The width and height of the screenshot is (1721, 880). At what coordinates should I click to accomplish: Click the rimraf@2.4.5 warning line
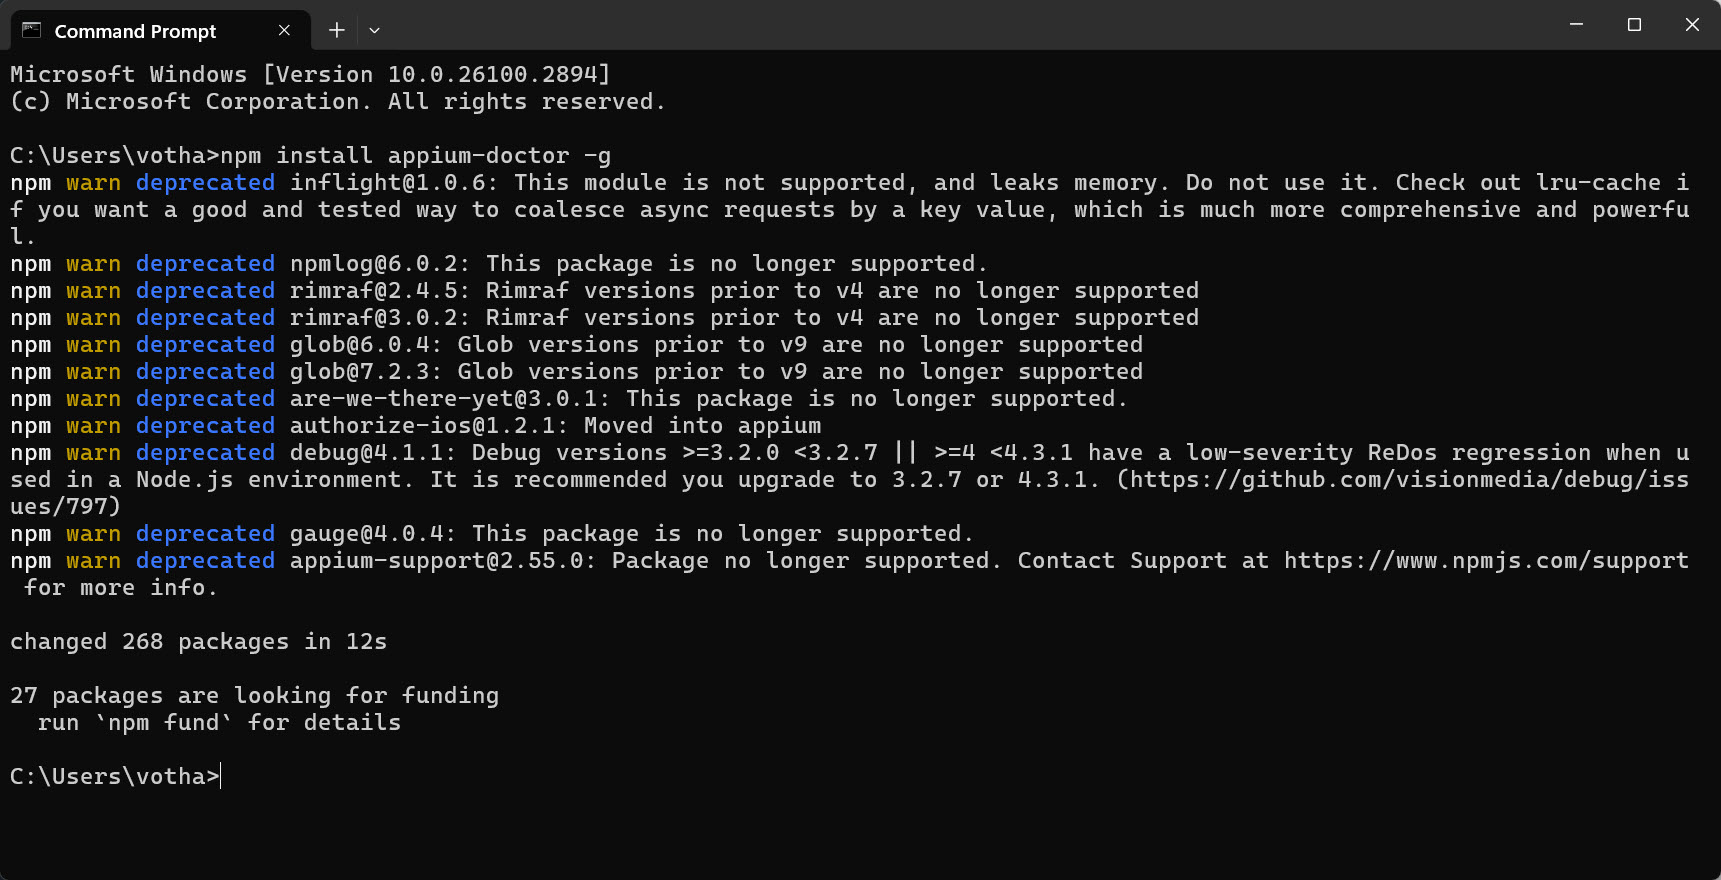(604, 291)
